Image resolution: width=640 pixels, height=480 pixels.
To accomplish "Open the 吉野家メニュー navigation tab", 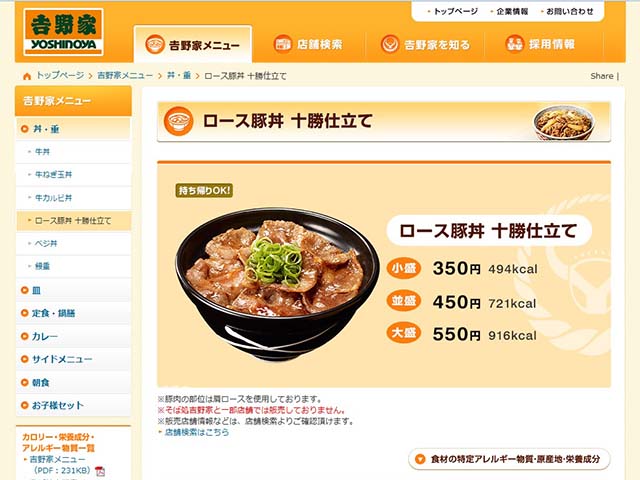I will click(193, 44).
